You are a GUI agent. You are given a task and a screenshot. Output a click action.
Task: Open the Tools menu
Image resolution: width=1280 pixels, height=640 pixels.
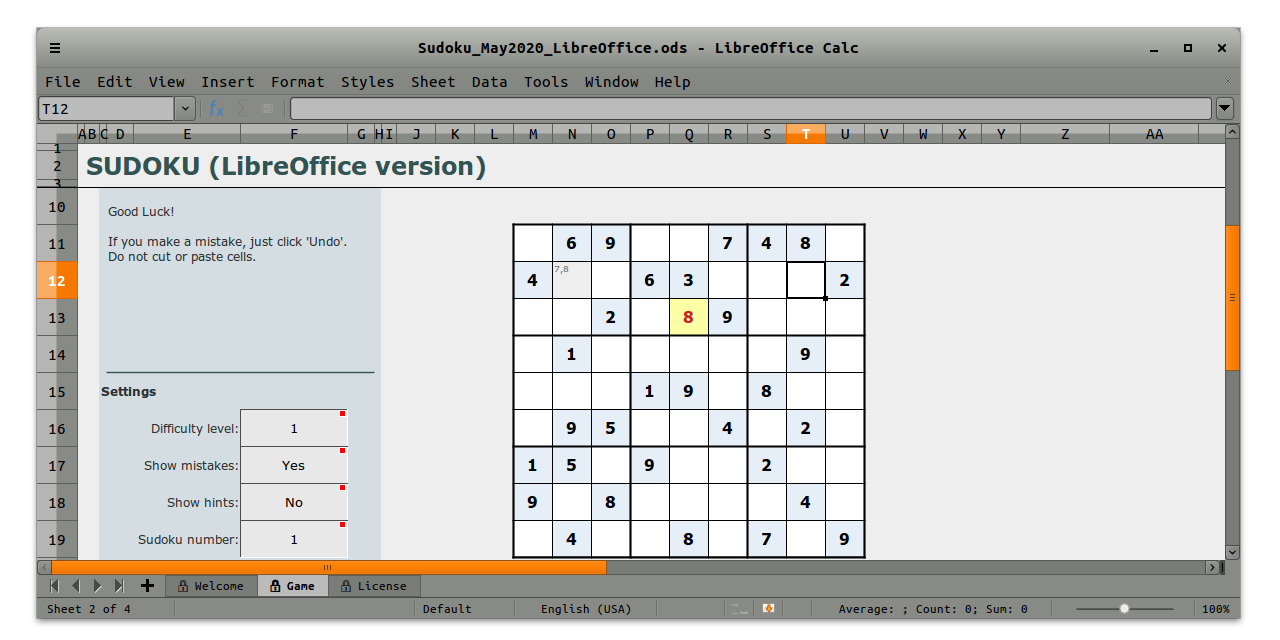(x=546, y=82)
